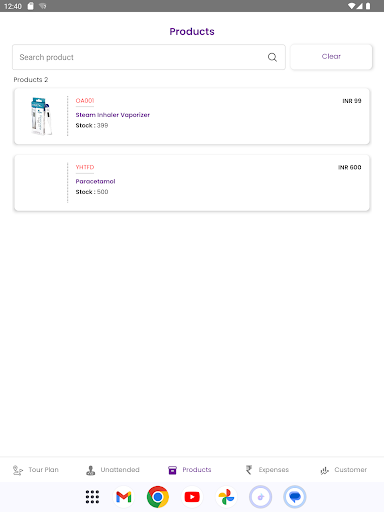This screenshot has height=512, width=384.
Task: Click the rupee Expenses icon
Action: [249, 470]
